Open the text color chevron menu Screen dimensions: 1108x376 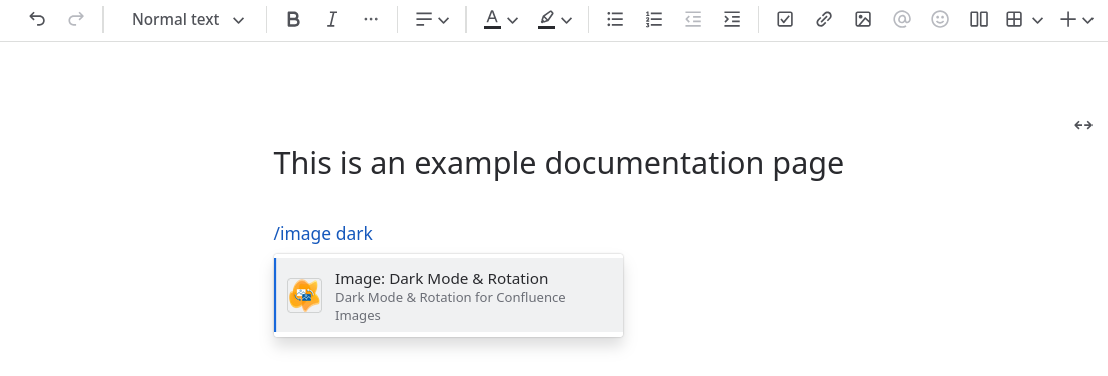click(x=513, y=20)
